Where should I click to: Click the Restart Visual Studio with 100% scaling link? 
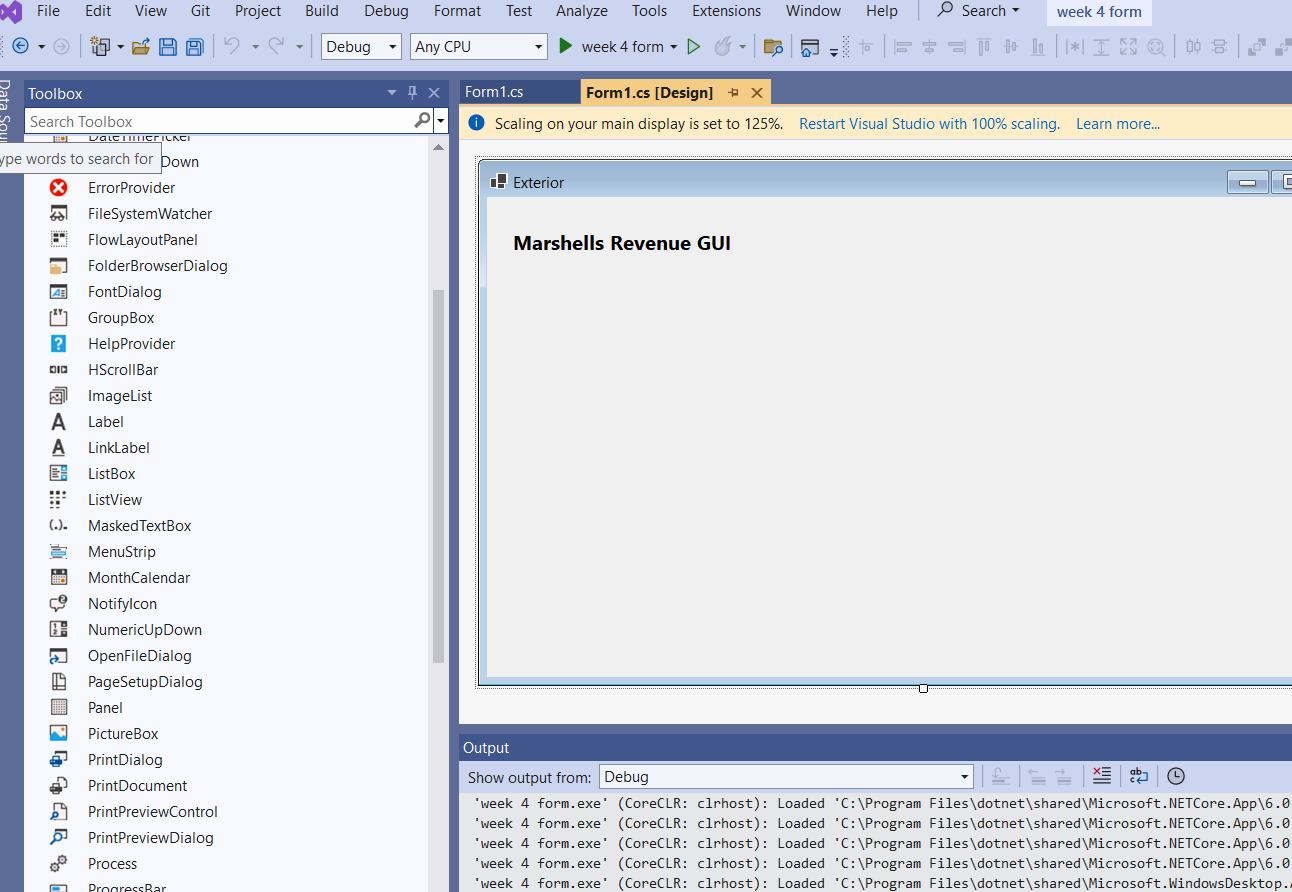coord(928,123)
